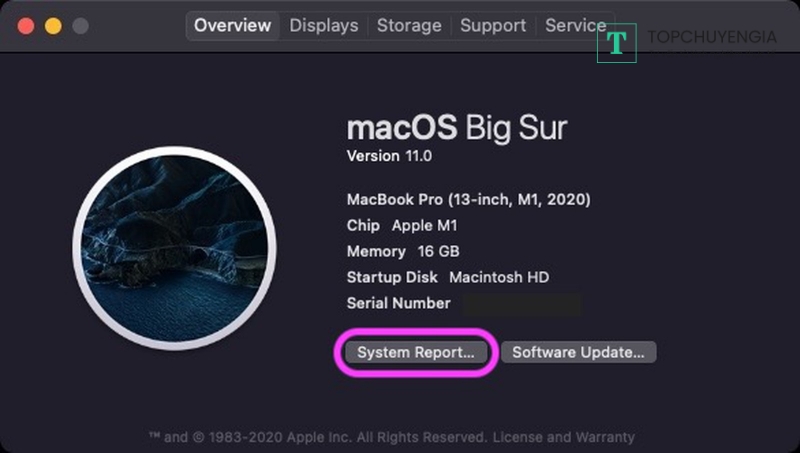Open the Displays tab
The height and width of the screenshot is (453, 800).
tap(324, 25)
